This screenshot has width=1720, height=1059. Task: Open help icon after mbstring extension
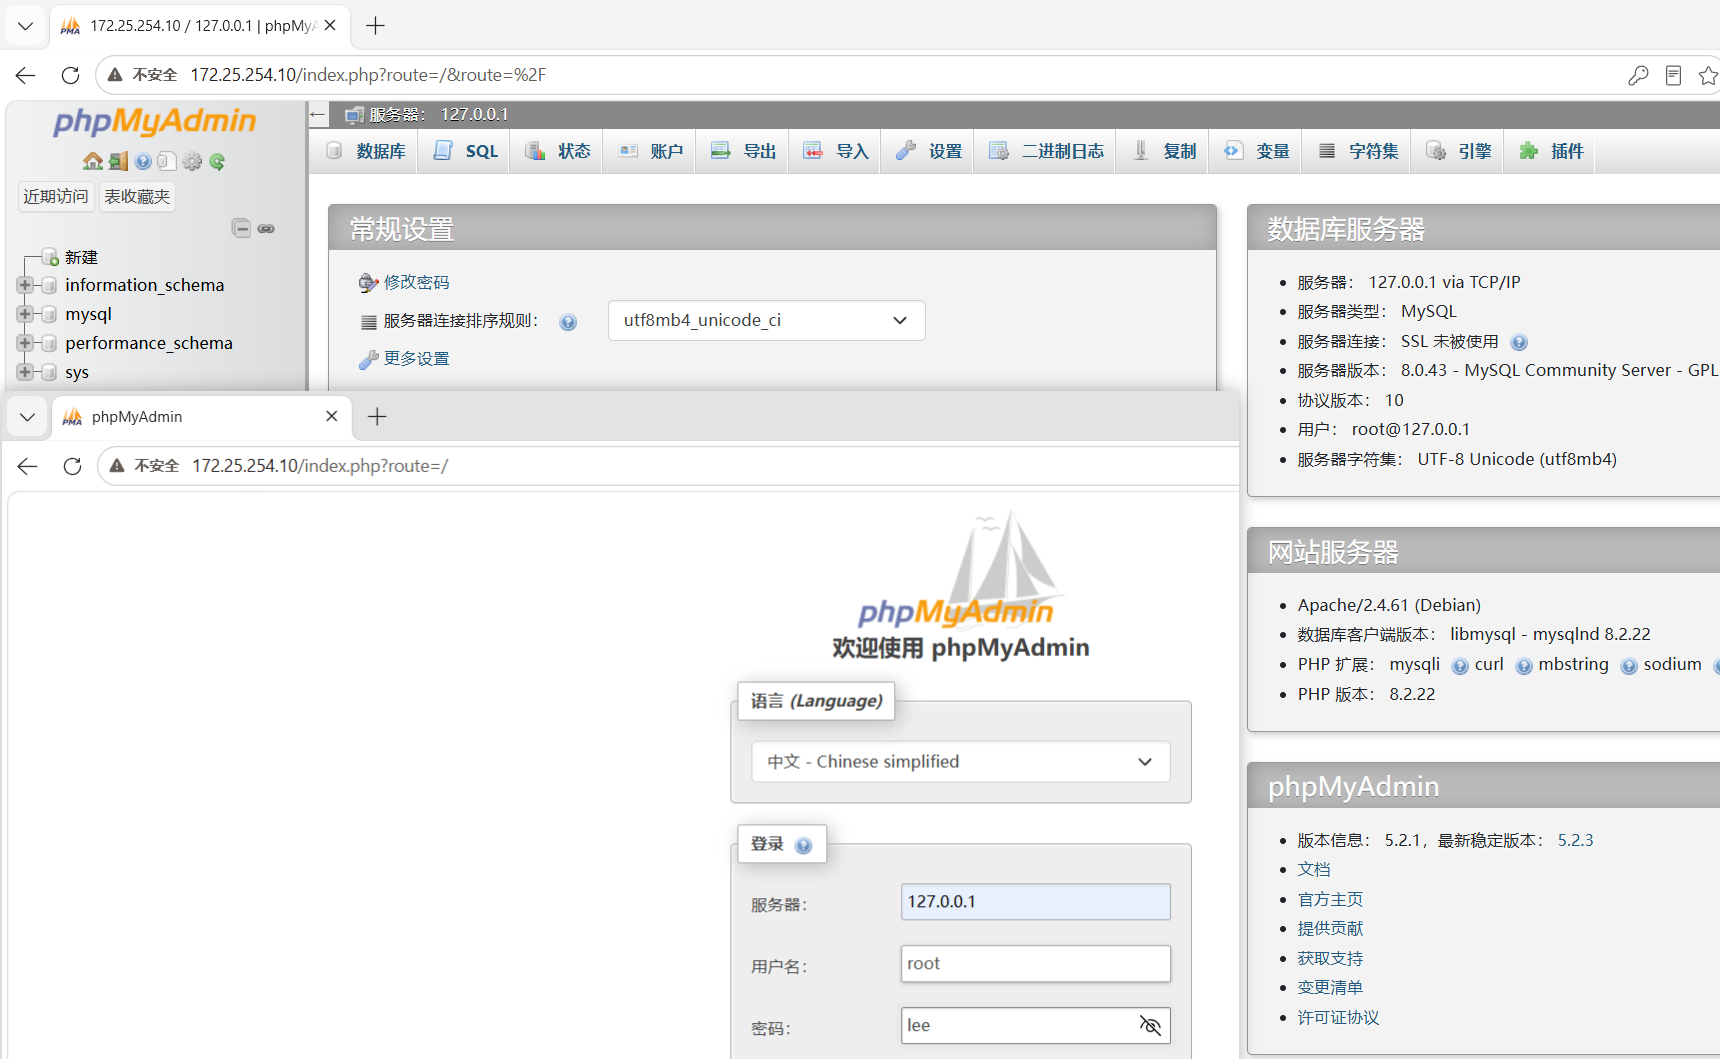point(1629,666)
